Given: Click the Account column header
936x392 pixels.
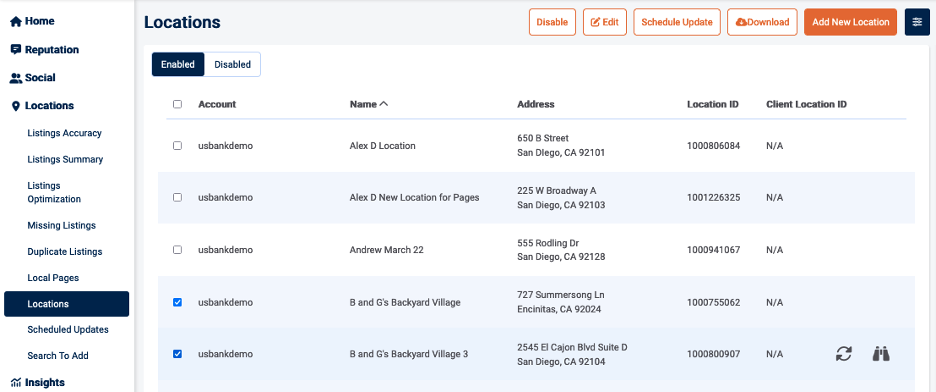Looking at the screenshot, I should click(217, 104).
